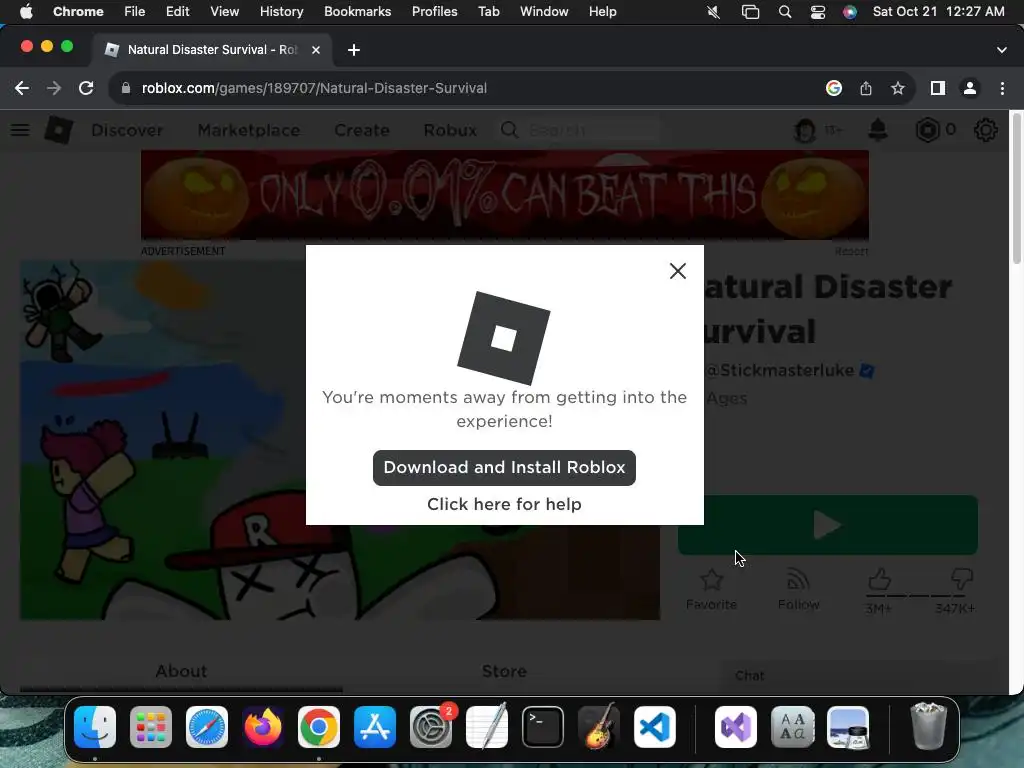Open a new Chrome tab
1024x768 pixels.
353,50
